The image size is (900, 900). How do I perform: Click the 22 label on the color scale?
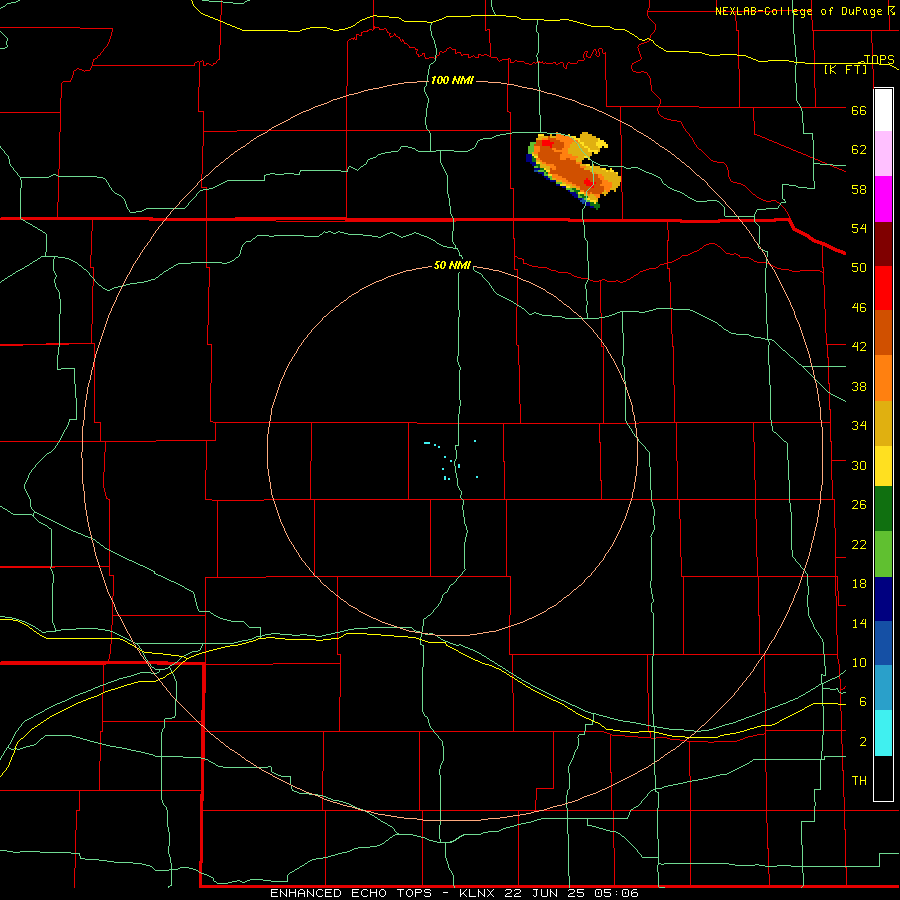pos(859,544)
